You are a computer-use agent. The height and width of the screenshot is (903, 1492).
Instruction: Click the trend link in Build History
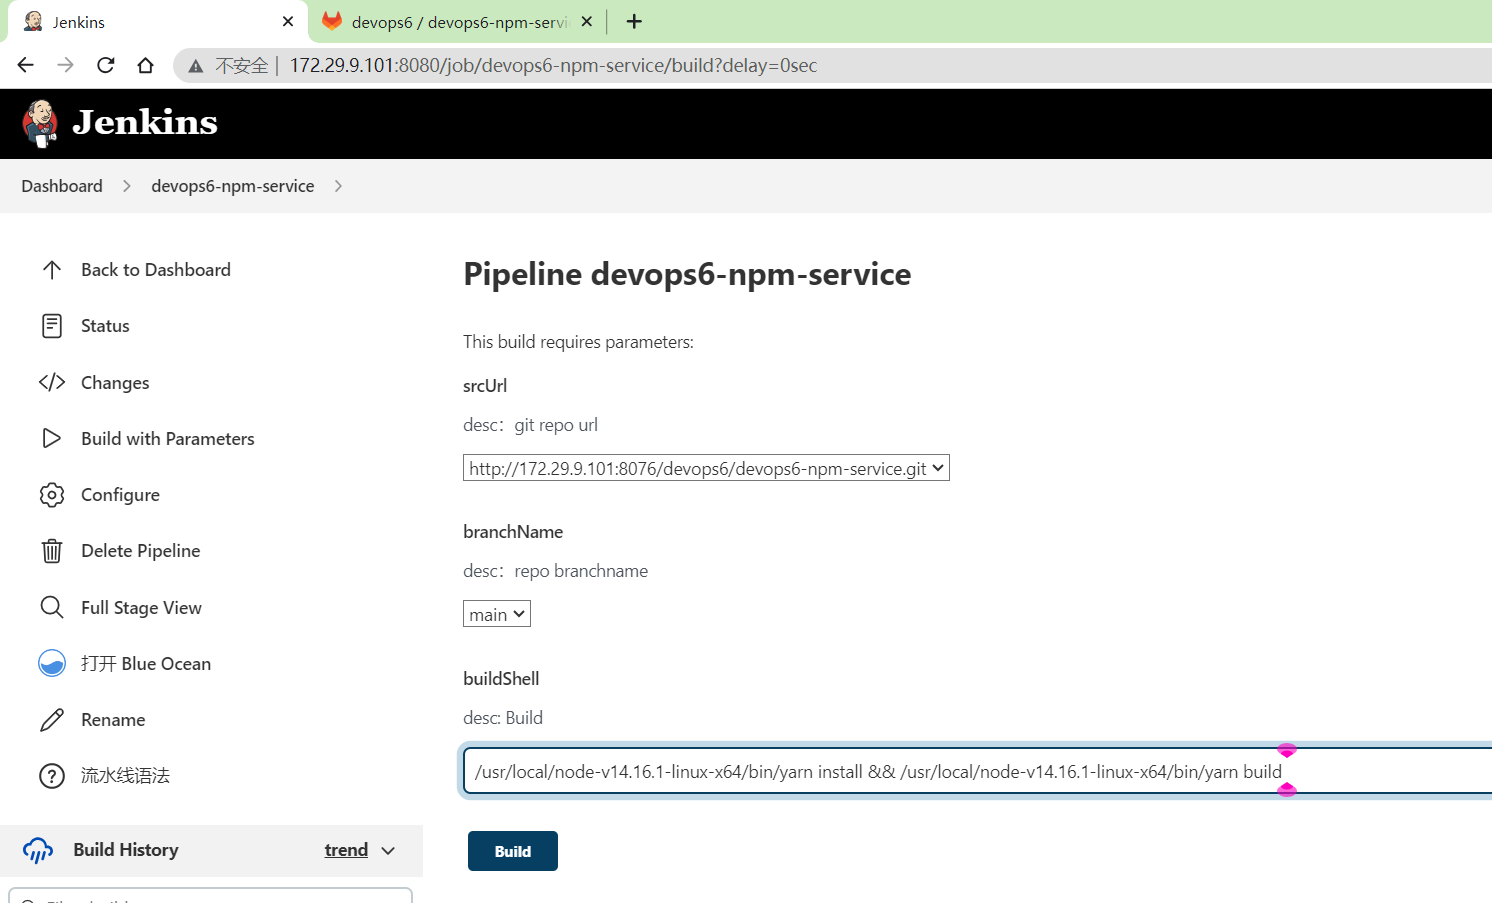[x=346, y=850]
